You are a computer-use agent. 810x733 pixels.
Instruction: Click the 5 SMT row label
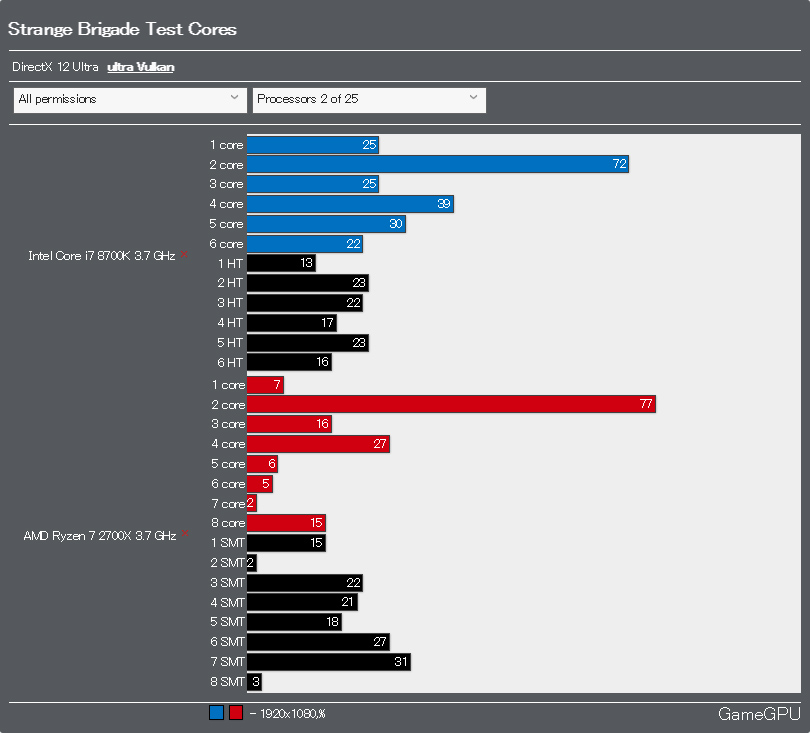tap(228, 622)
